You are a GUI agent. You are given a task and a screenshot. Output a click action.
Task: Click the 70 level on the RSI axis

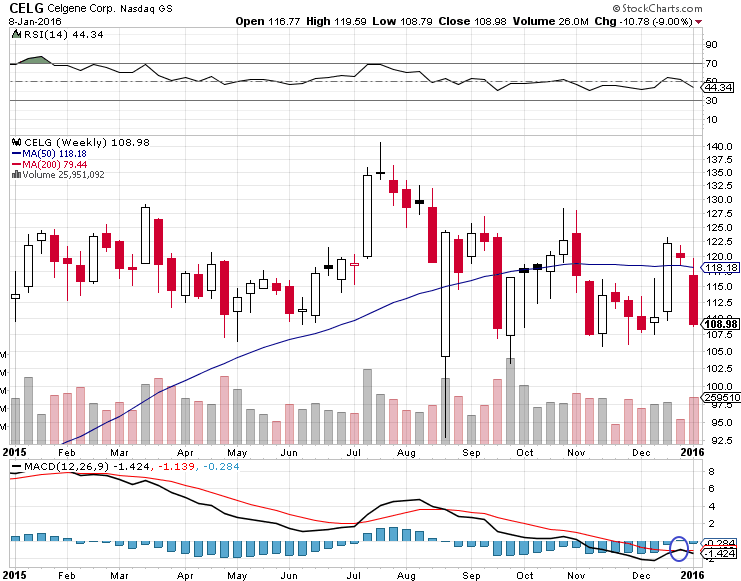tap(711, 63)
